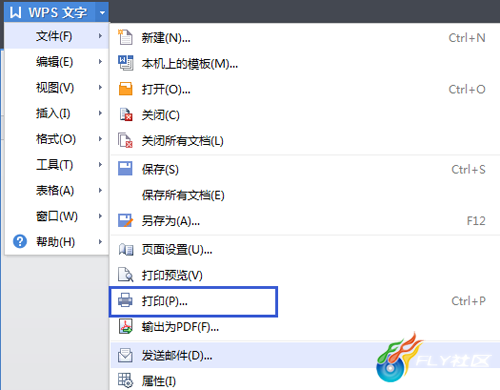Image resolution: width=500 pixels, height=390 pixels.
Task: Choose 新建(N)... from File menu
Action: 305,37
